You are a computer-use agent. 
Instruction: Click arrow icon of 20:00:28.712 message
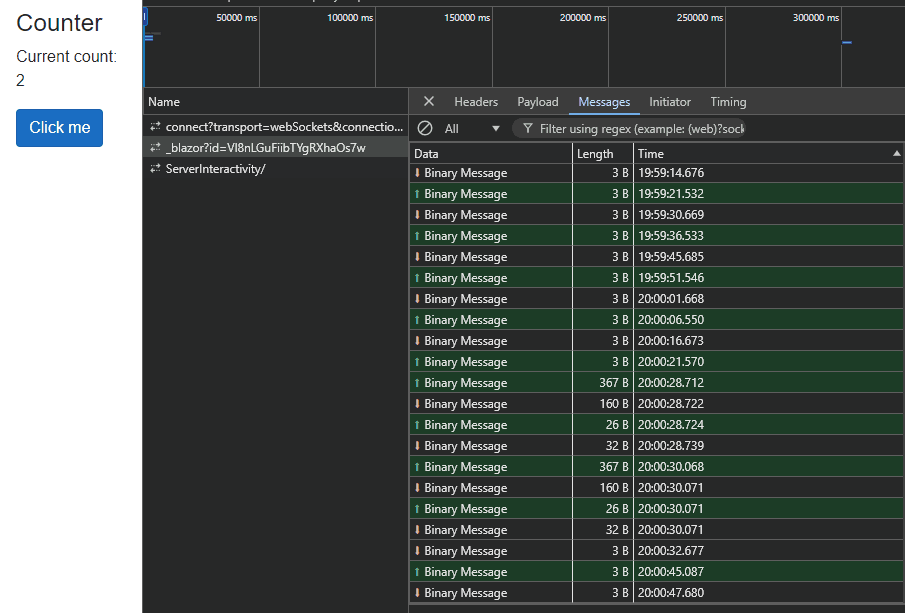(417, 383)
